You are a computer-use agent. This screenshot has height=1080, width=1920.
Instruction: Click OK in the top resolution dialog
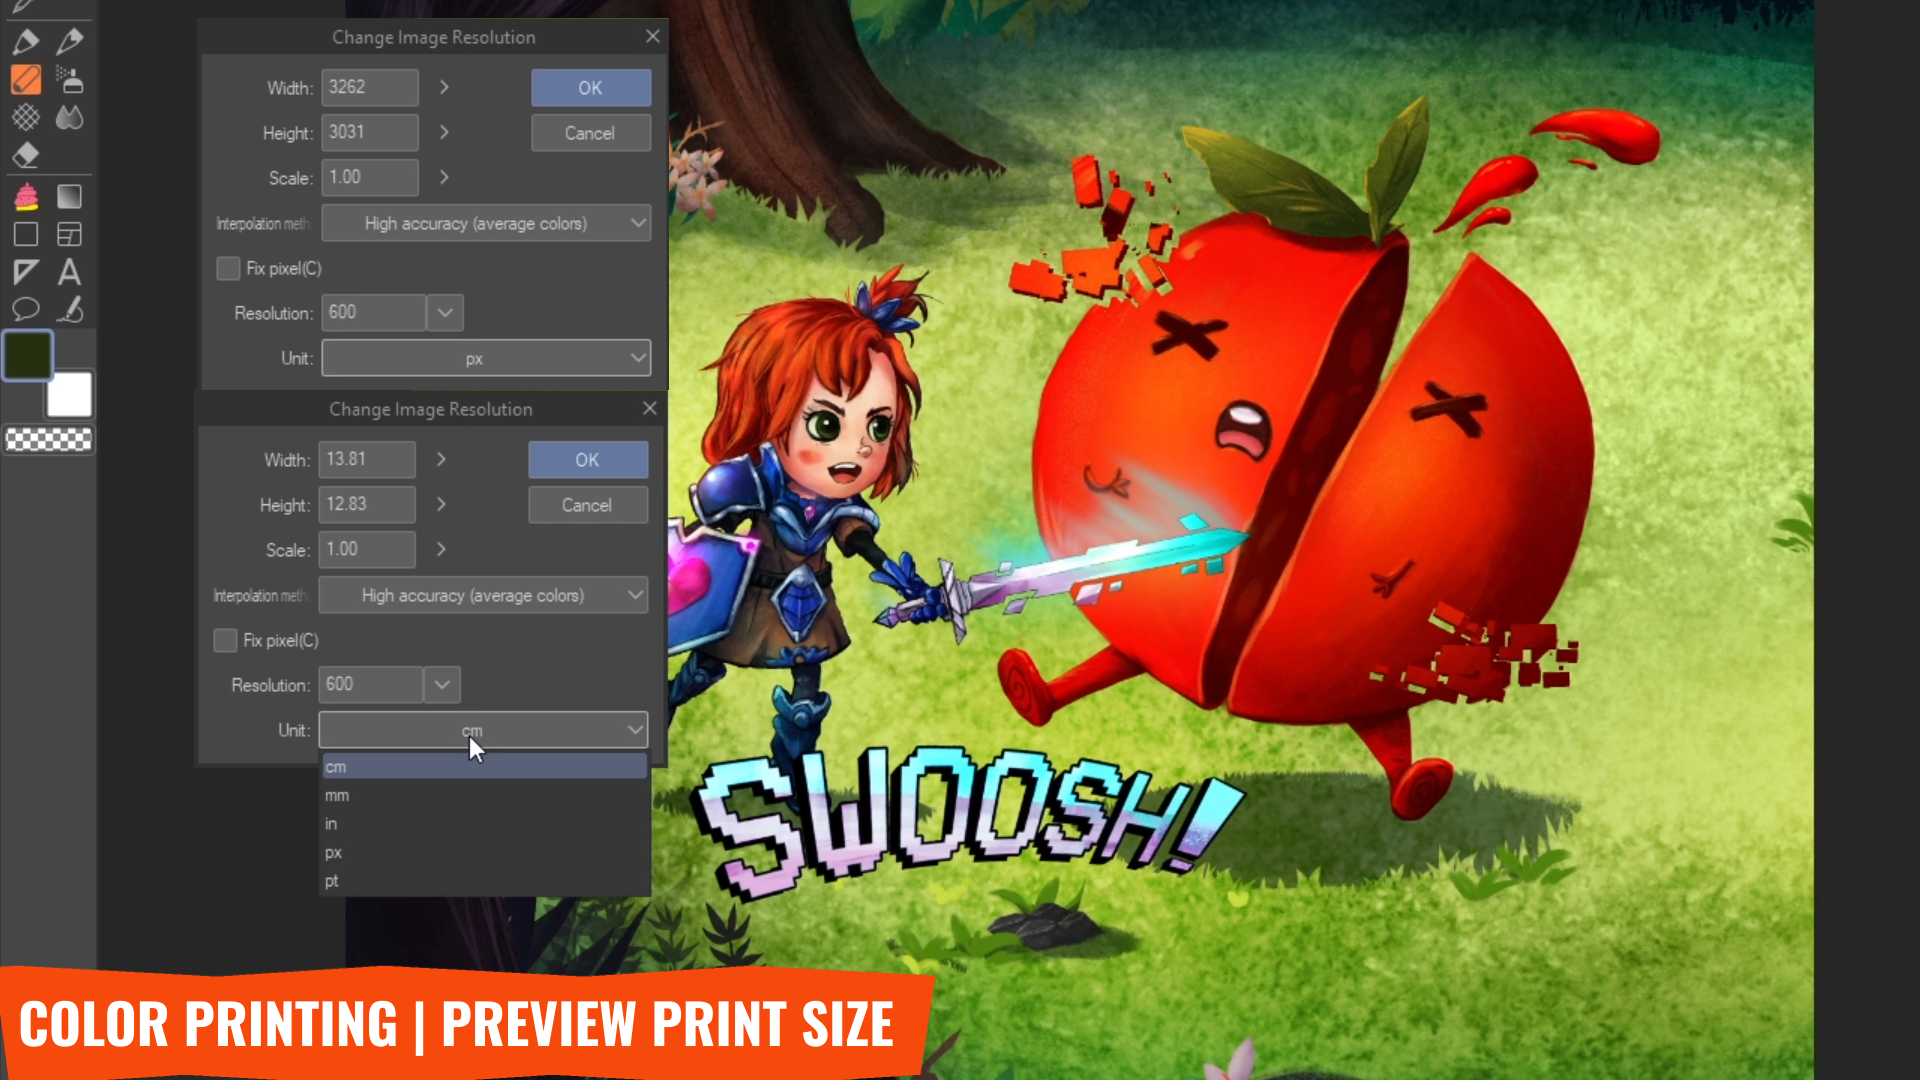coord(590,88)
